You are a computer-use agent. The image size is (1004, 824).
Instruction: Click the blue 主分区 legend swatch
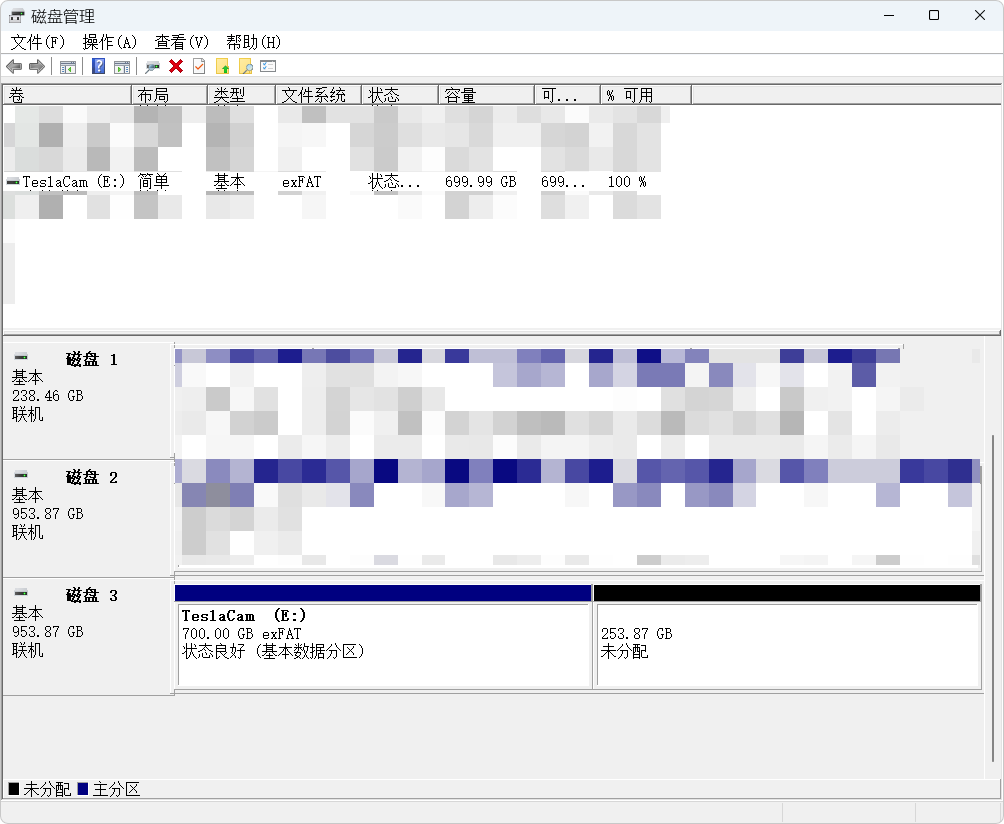point(83,789)
